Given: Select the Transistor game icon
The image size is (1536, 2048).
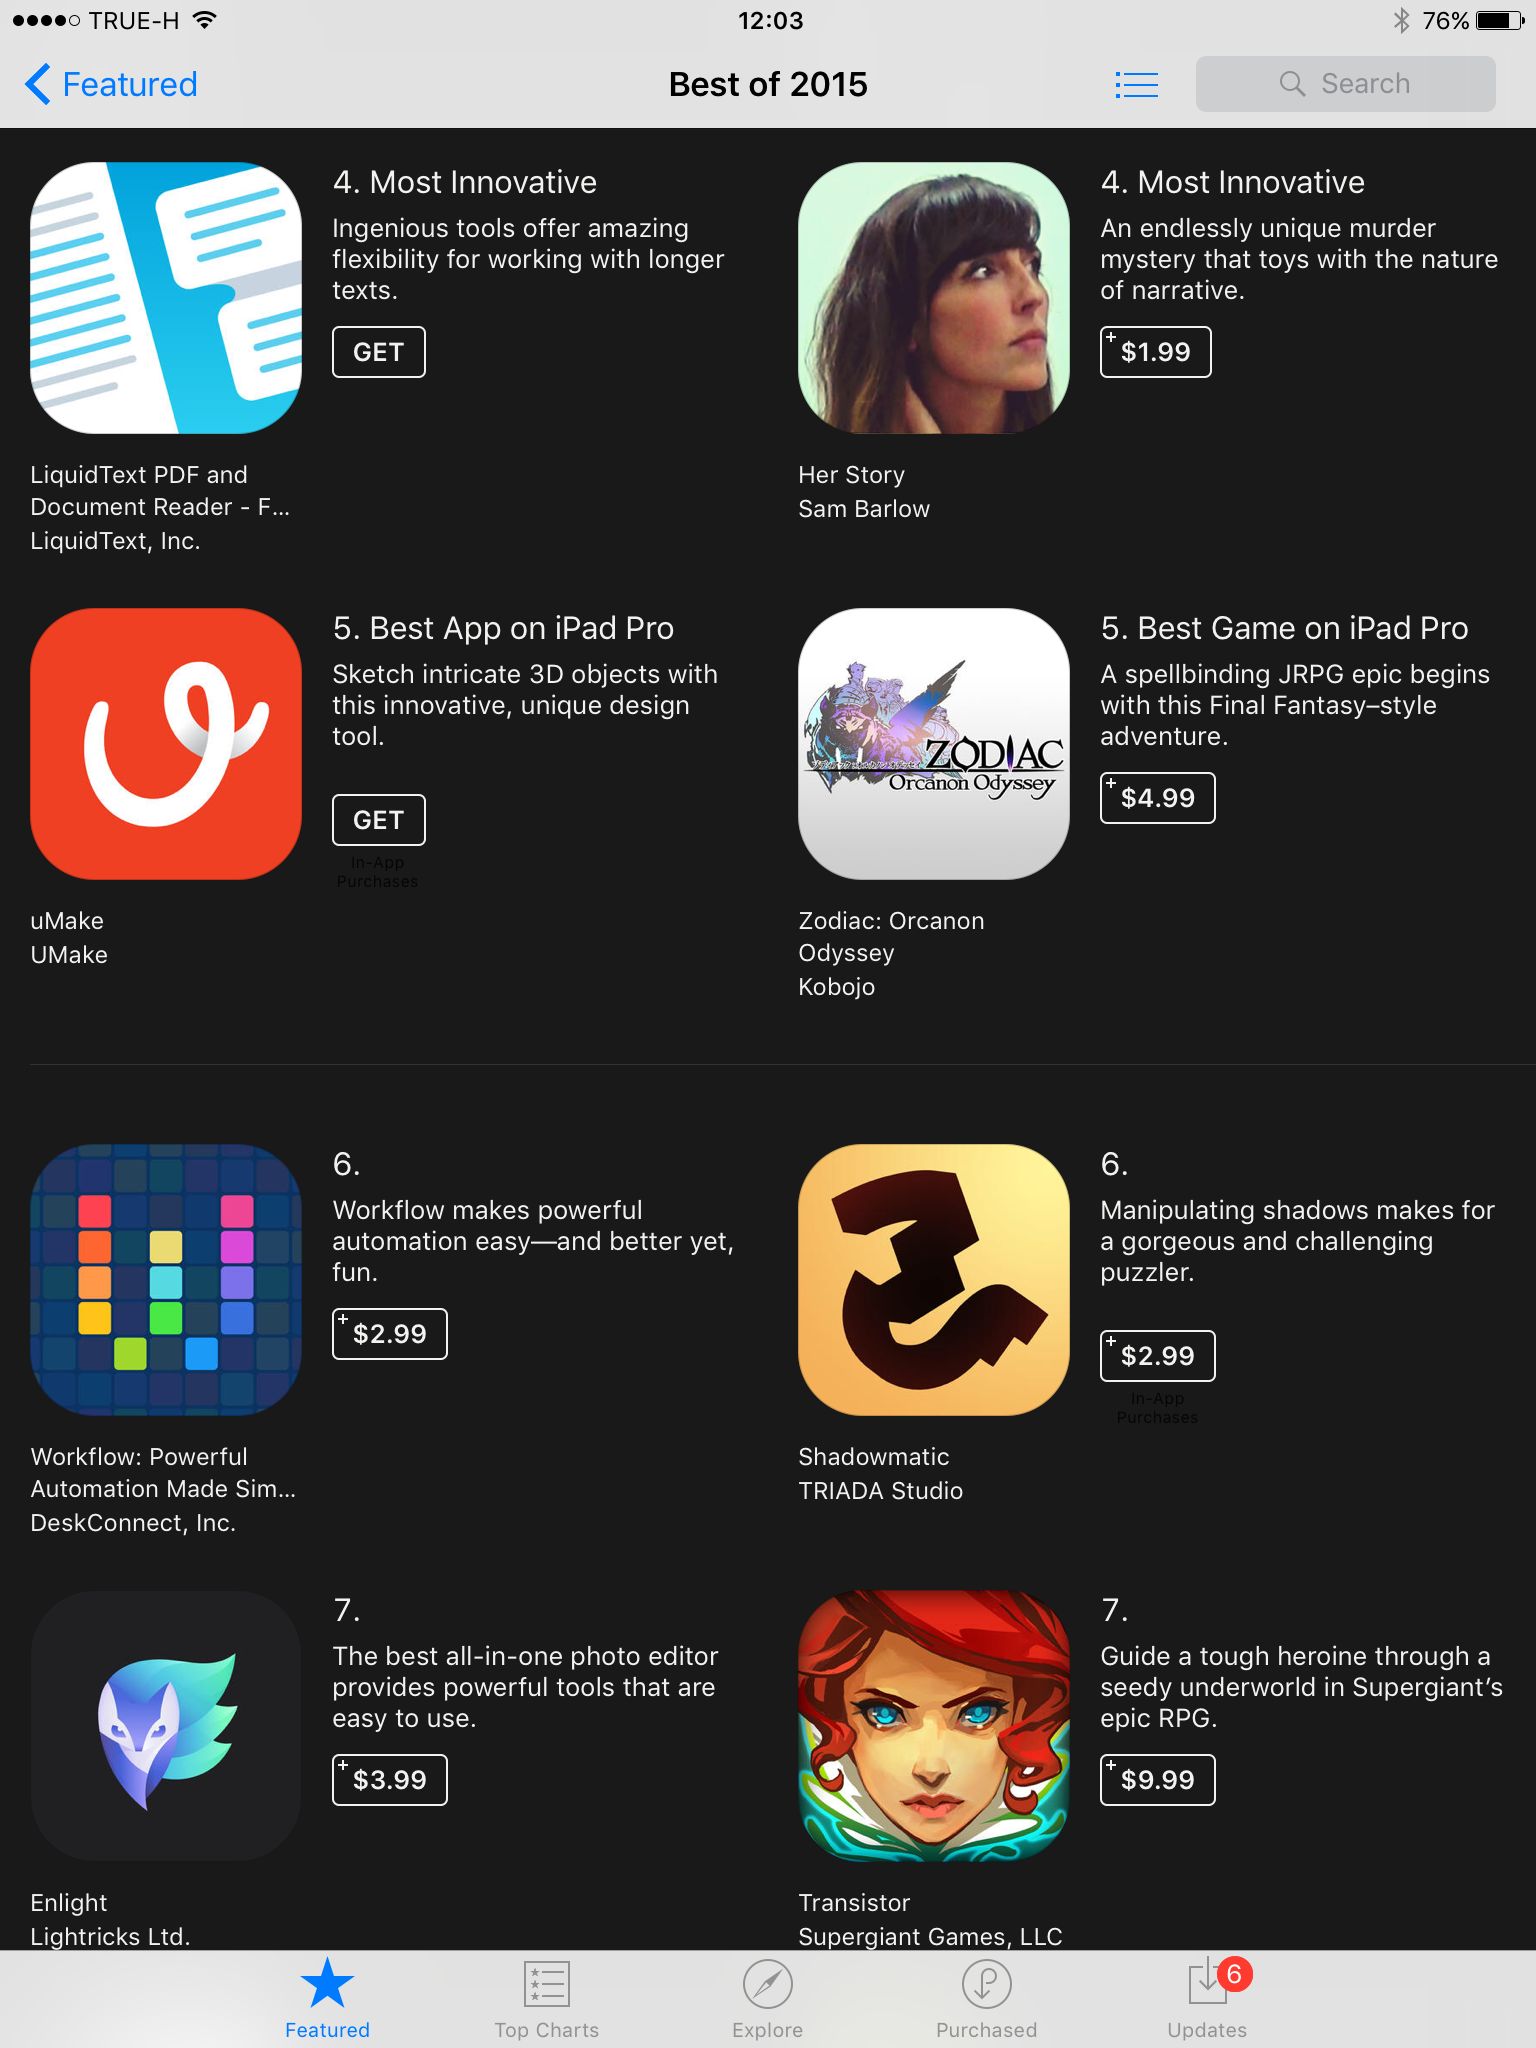Looking at the screenshot, I should [934, 1726].
